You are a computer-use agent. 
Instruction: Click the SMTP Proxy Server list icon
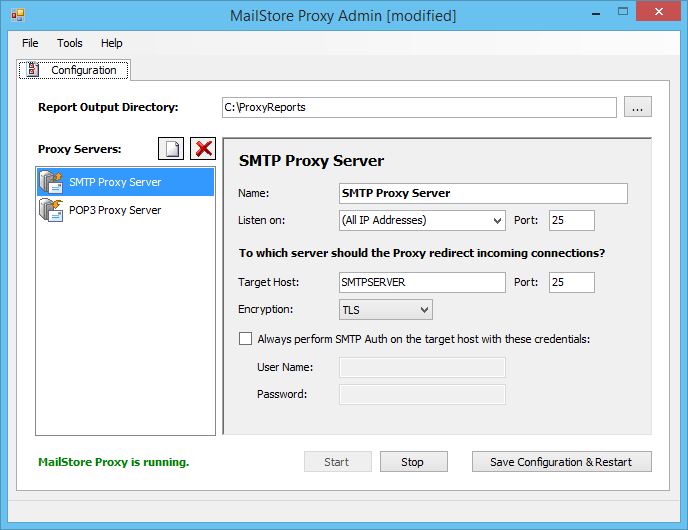click(x=51, y=182)
